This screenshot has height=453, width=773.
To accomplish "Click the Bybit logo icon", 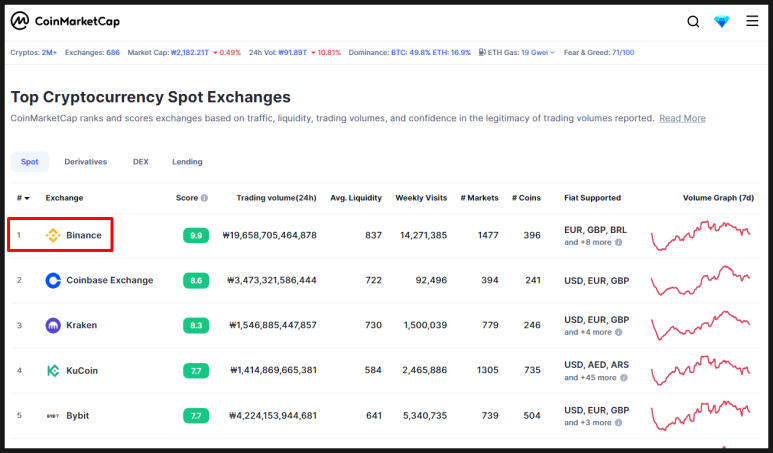I will 53,416.
